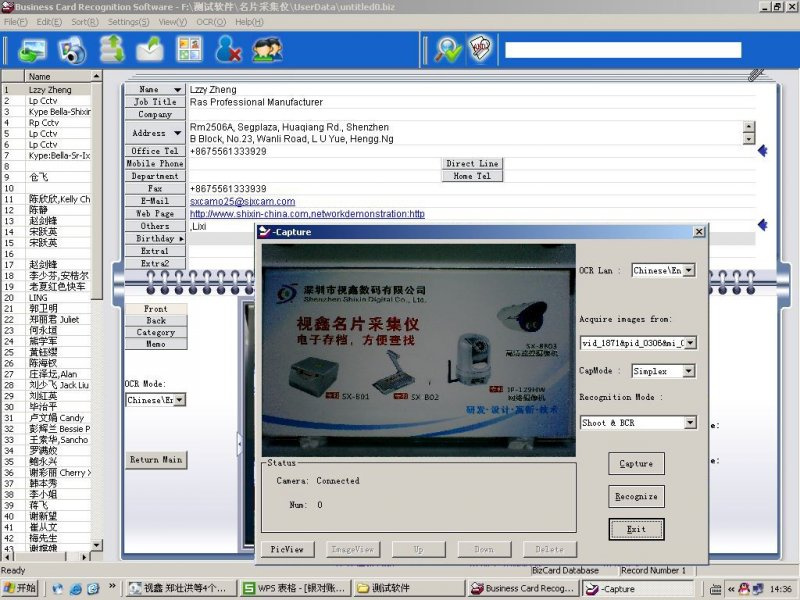Open the Settings menu
800x600 pixels.
point(129,22)
